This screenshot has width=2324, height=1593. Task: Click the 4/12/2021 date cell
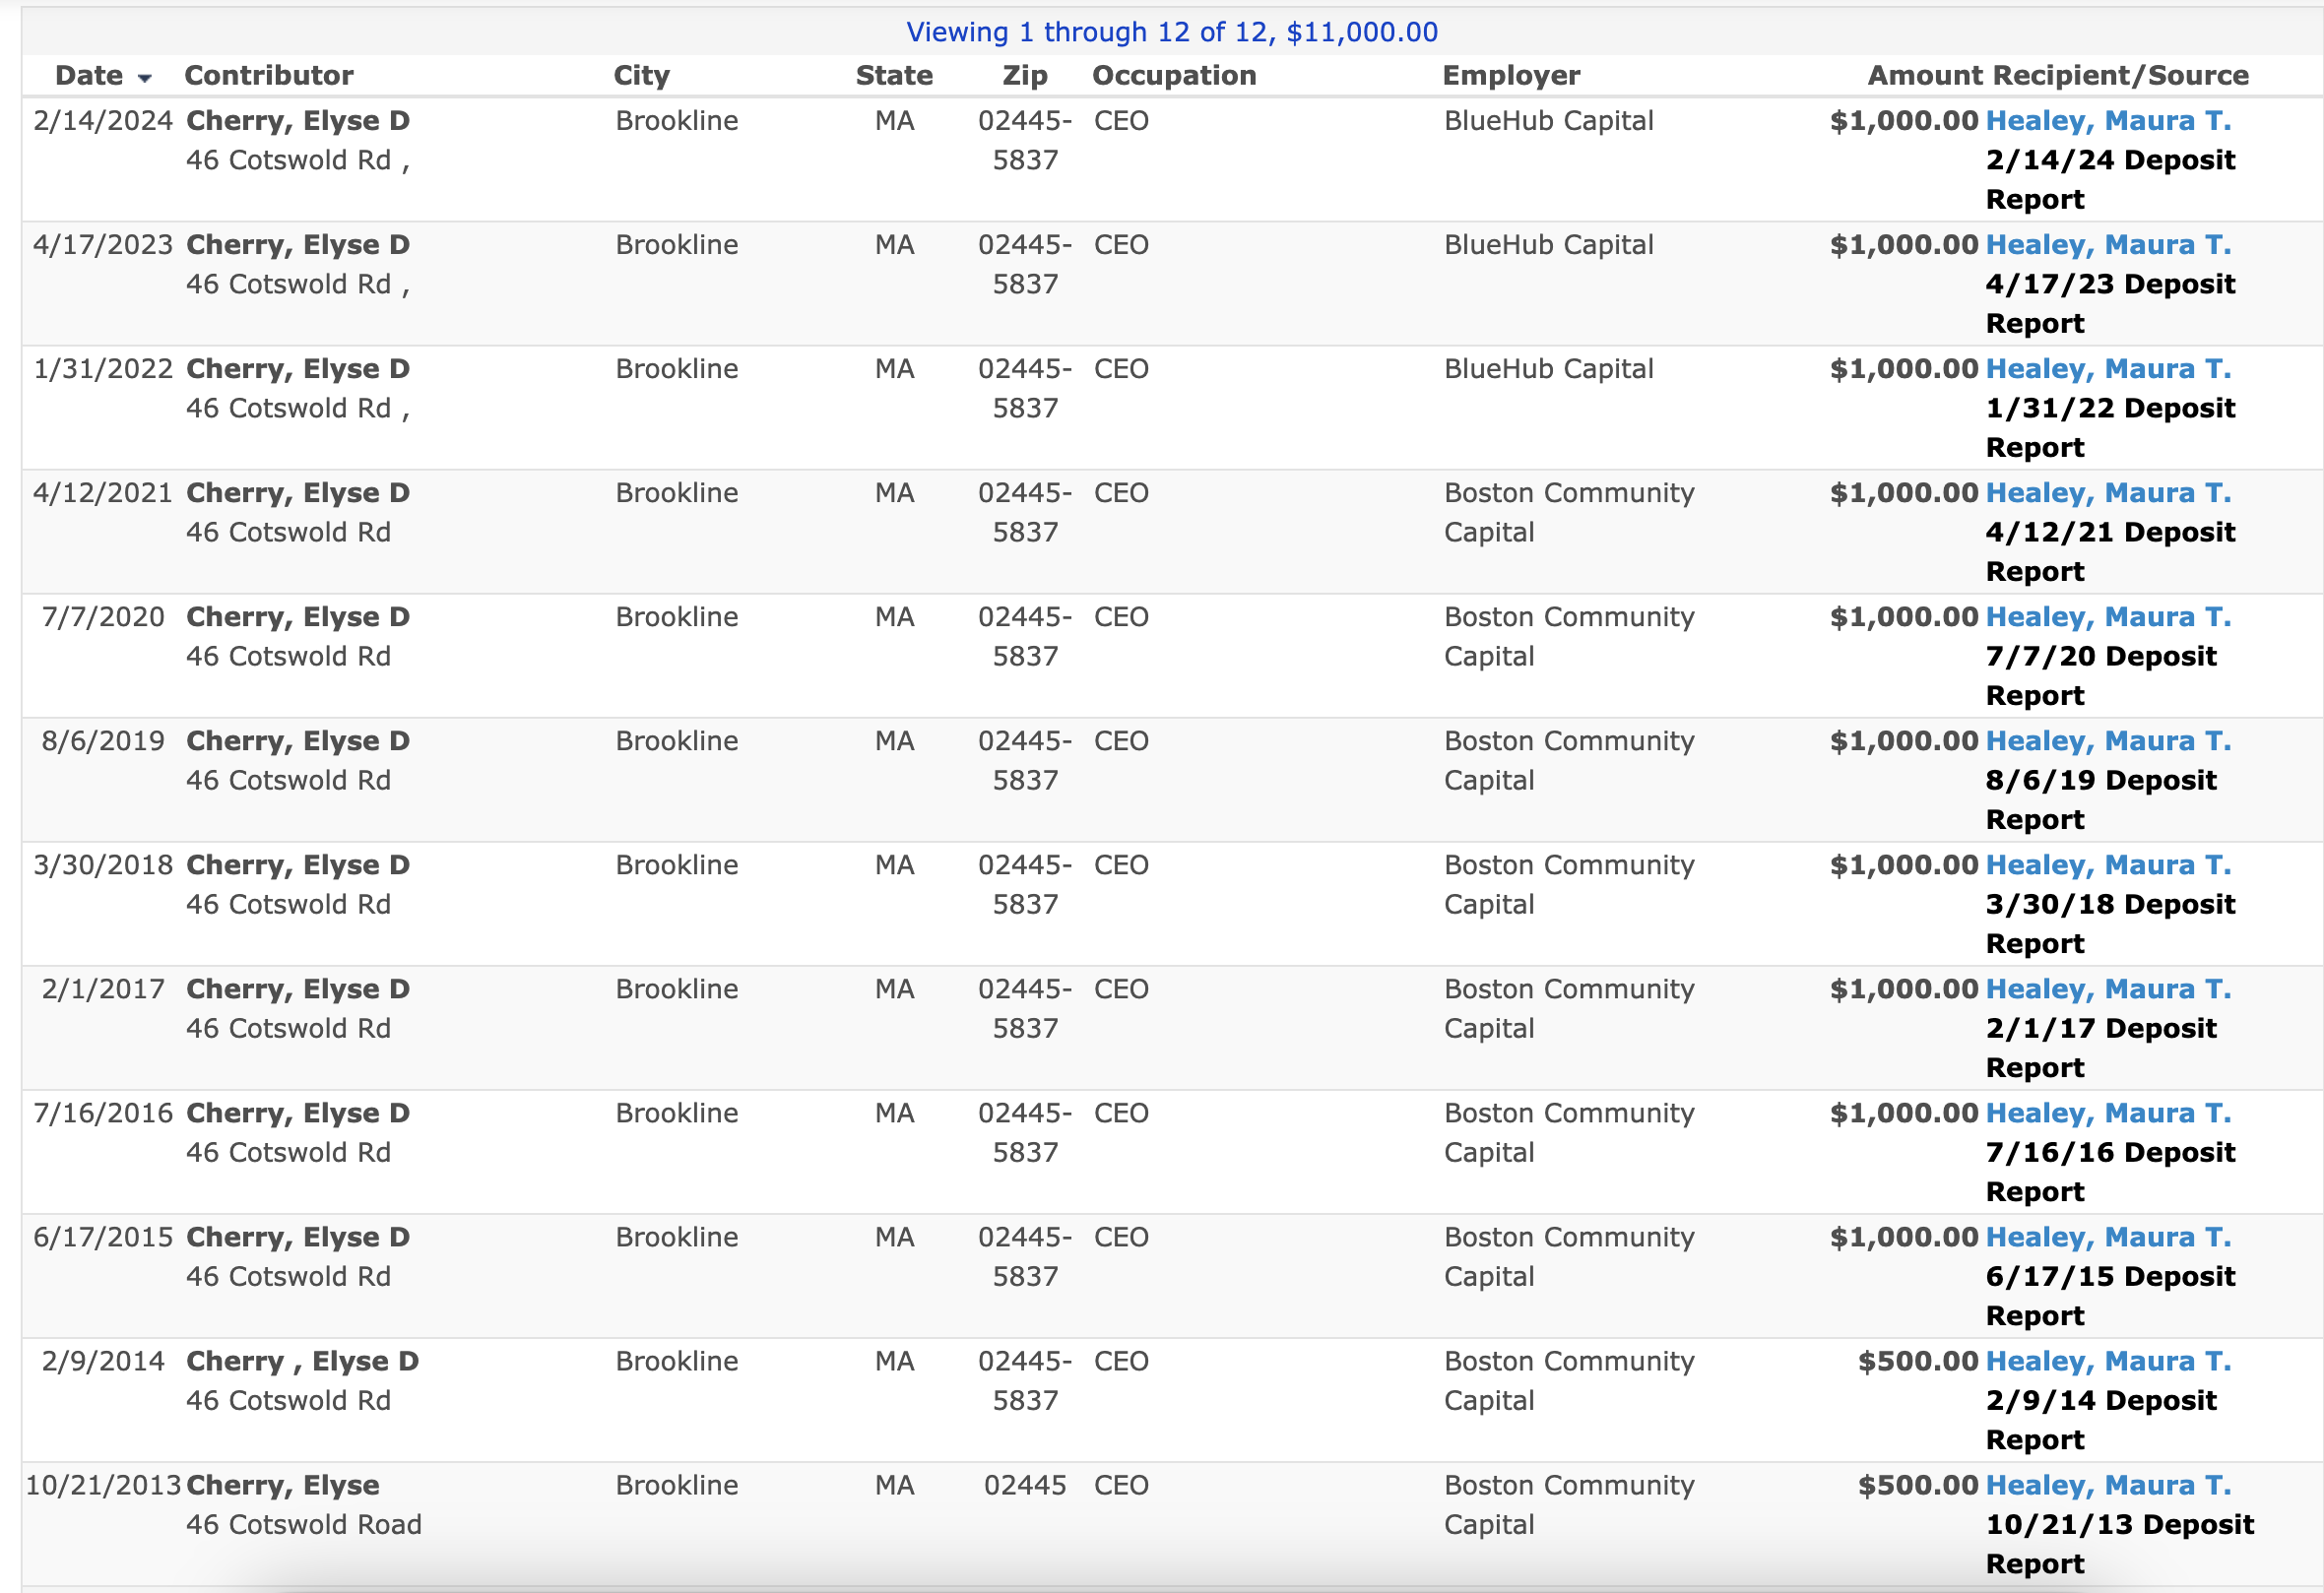(x=103, y=493)
